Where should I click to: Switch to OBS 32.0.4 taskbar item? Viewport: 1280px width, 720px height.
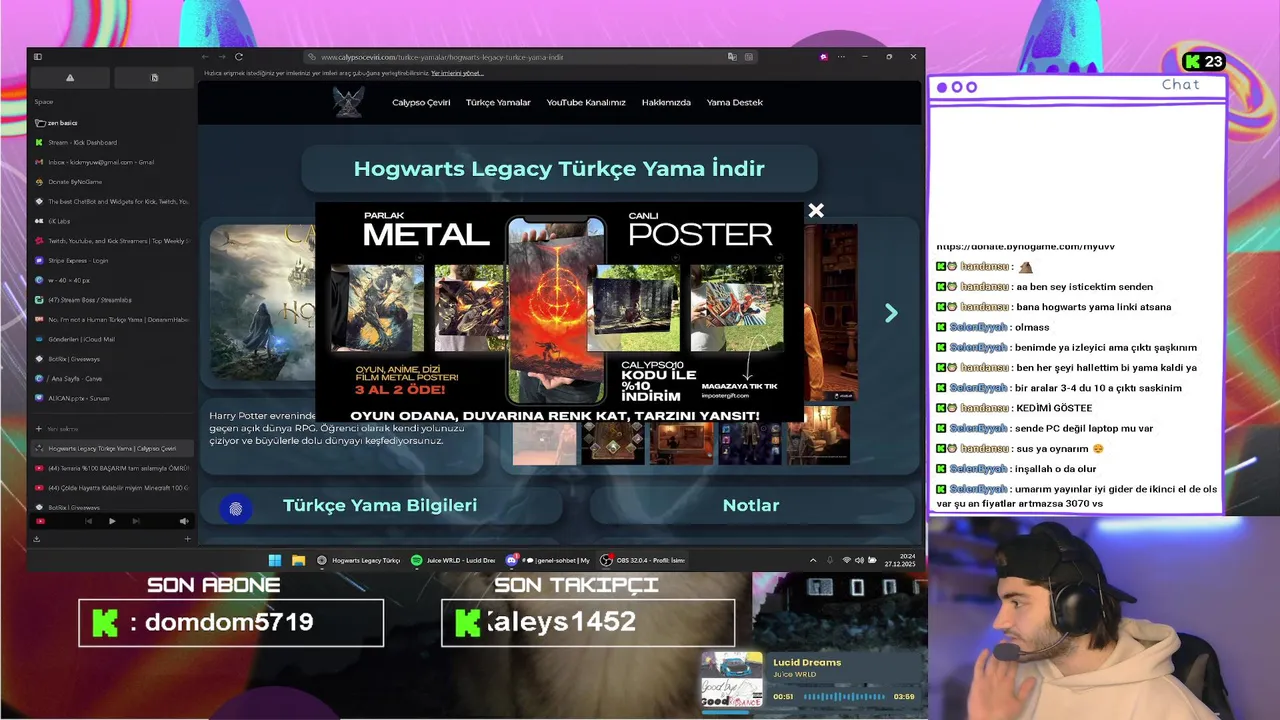(642, 560)
